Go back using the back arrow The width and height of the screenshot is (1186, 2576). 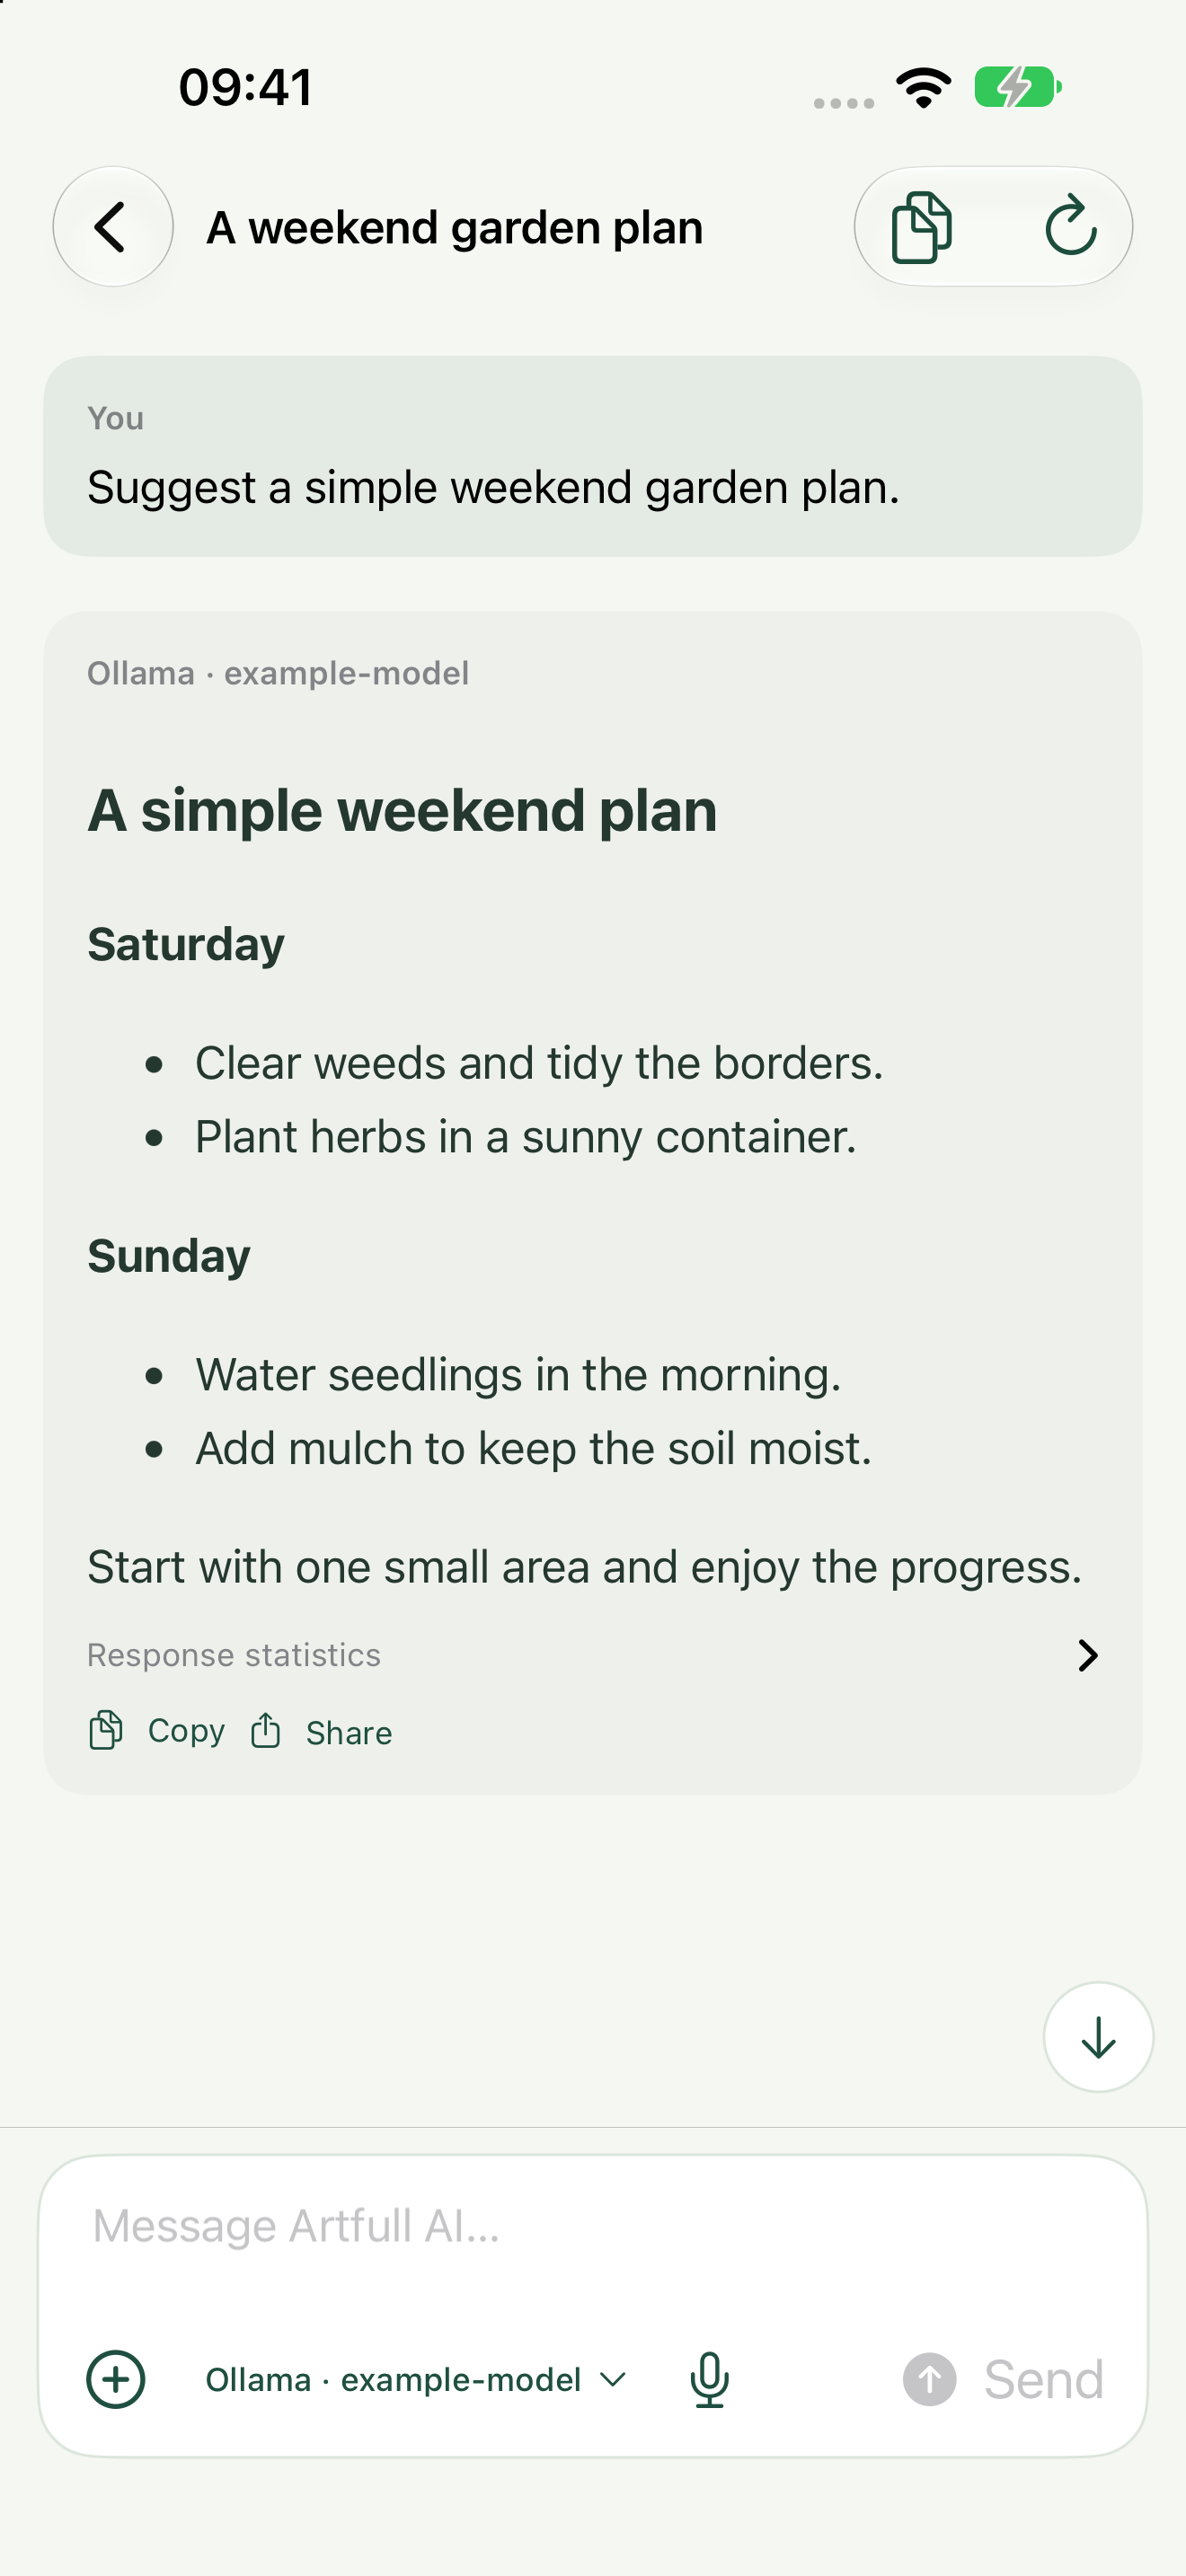click(112, 227)
